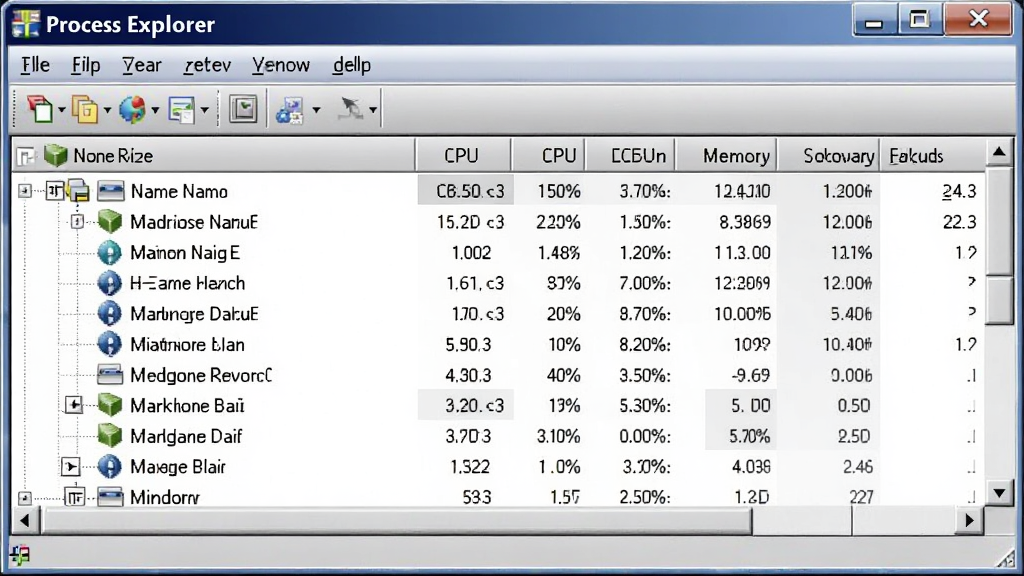Click the green cube icon of Marlgane Daif
The image size is (1024, 576).
110,436
